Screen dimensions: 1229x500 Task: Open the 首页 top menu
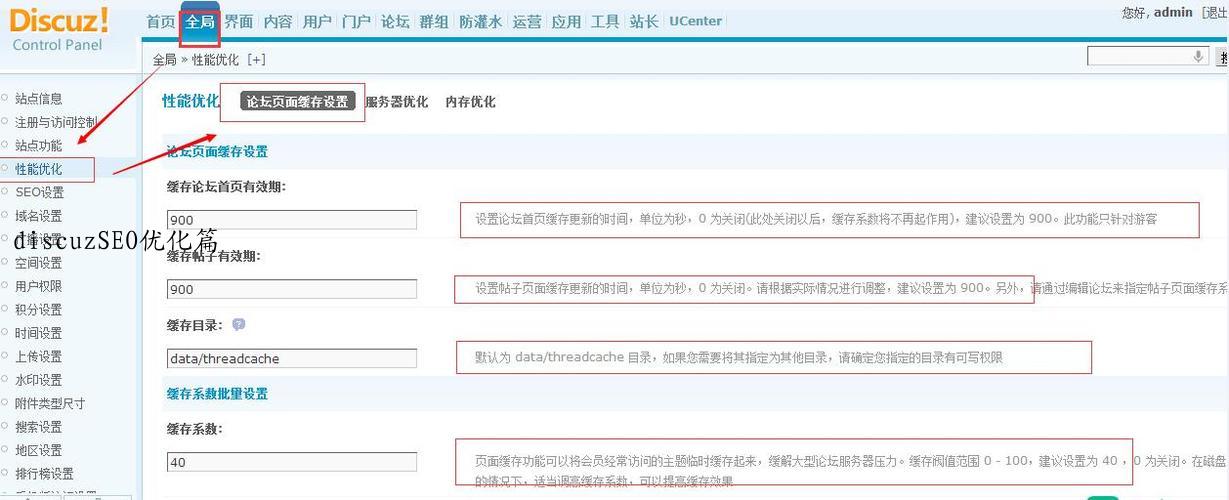[161, 21]
